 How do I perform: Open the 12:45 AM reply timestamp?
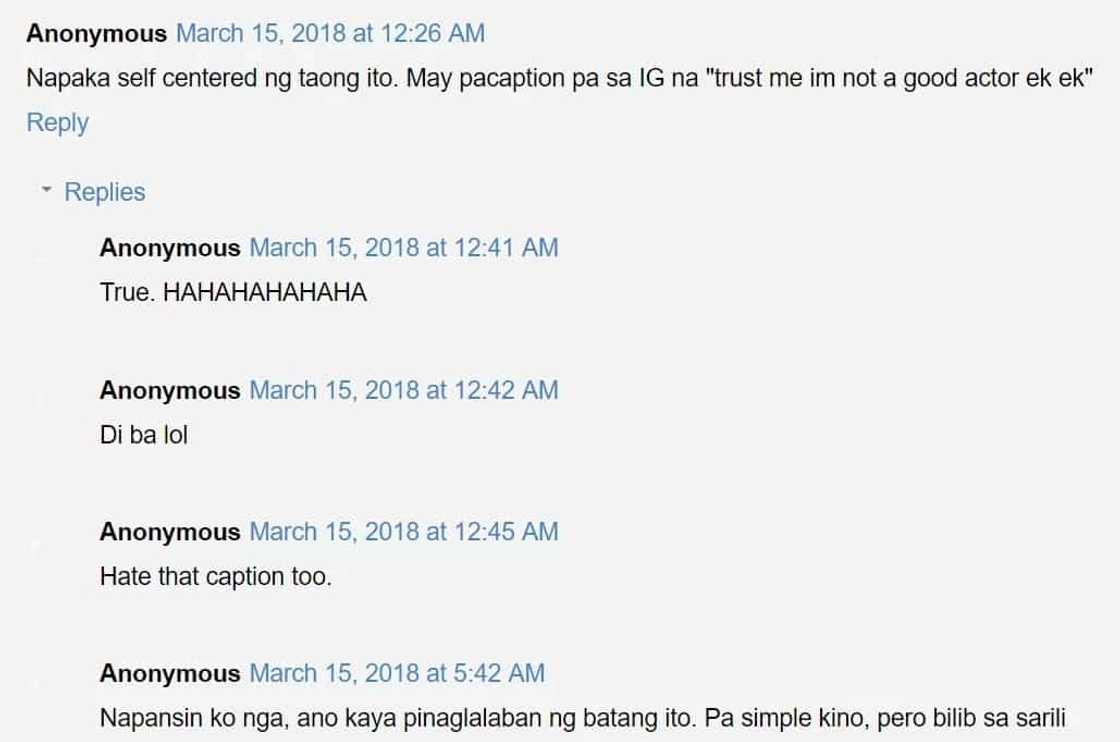(403, 532)
